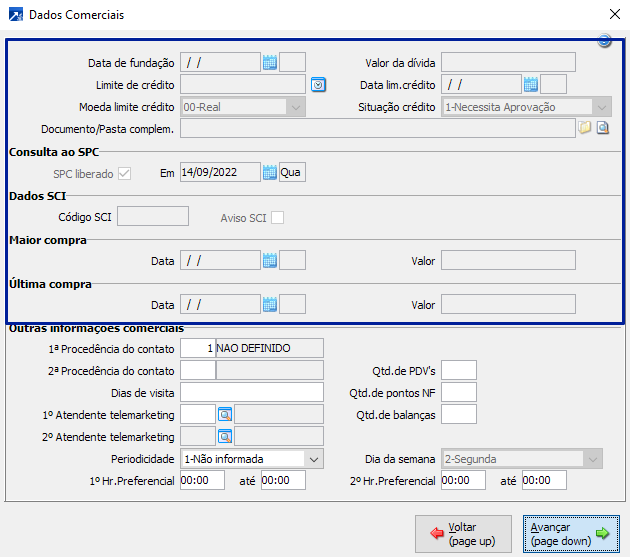Search 2º Atendente telemarketing lookup icon

(x=225, y=436)
